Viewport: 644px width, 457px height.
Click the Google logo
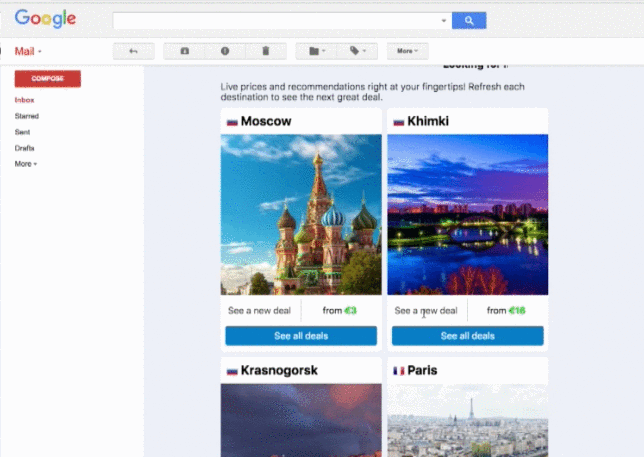tap(45, 19)
